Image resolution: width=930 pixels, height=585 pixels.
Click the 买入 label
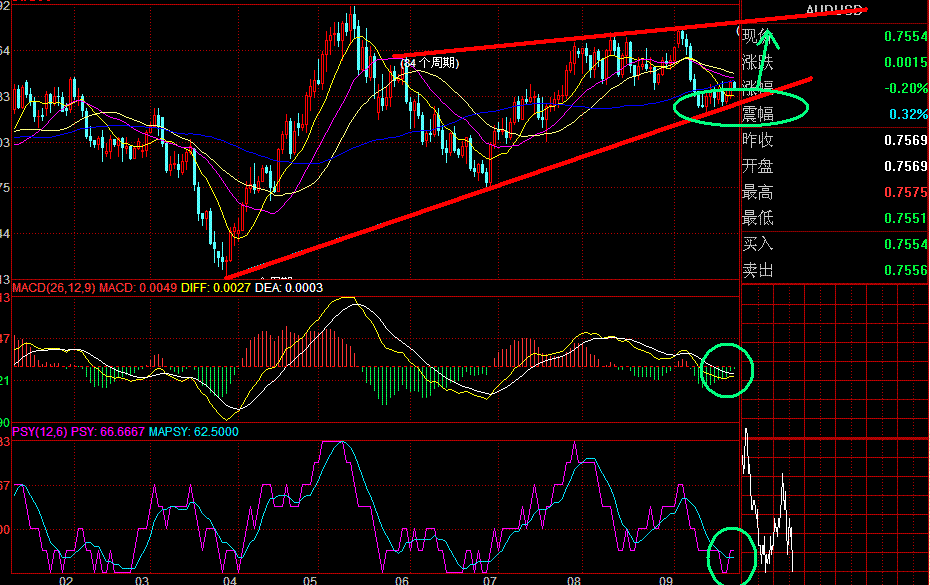pos(757,244)
